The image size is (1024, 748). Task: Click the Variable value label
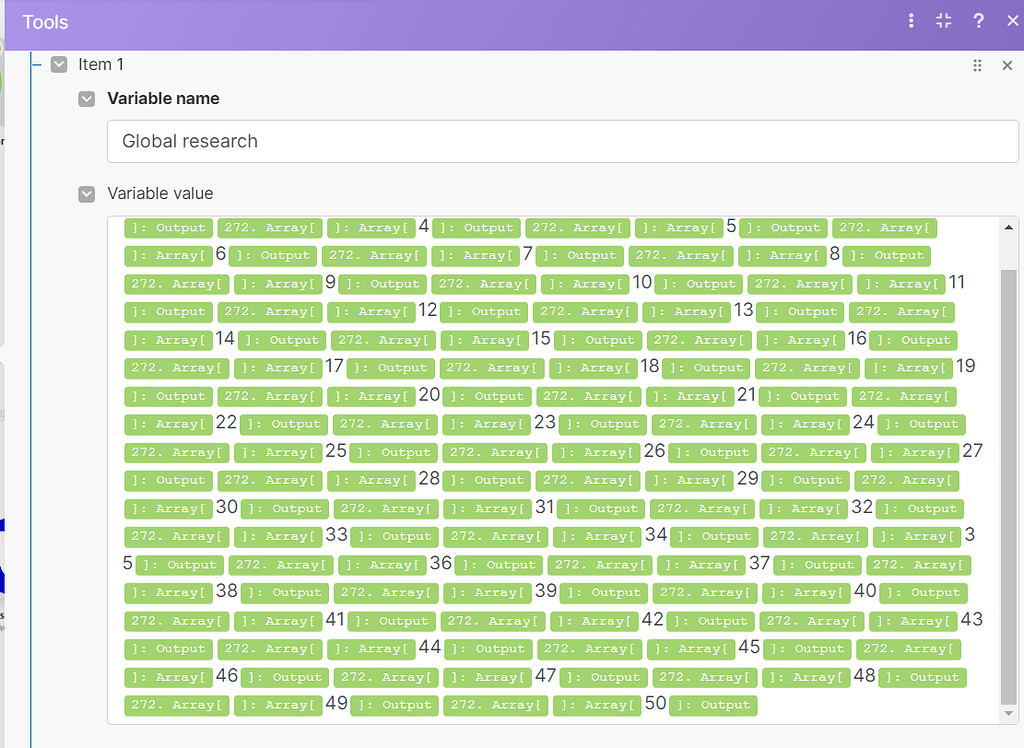click(160, 193)
